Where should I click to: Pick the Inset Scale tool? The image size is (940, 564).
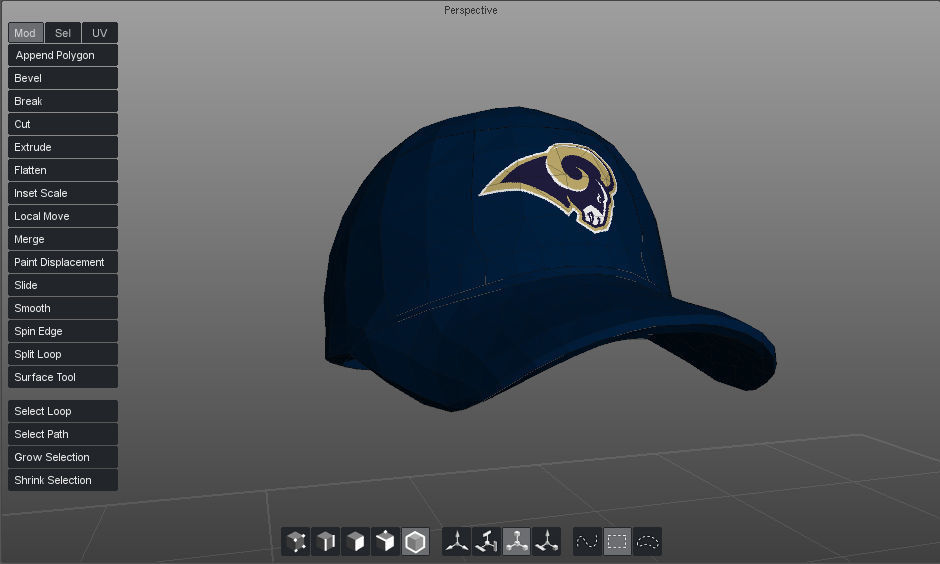(63, 193)
